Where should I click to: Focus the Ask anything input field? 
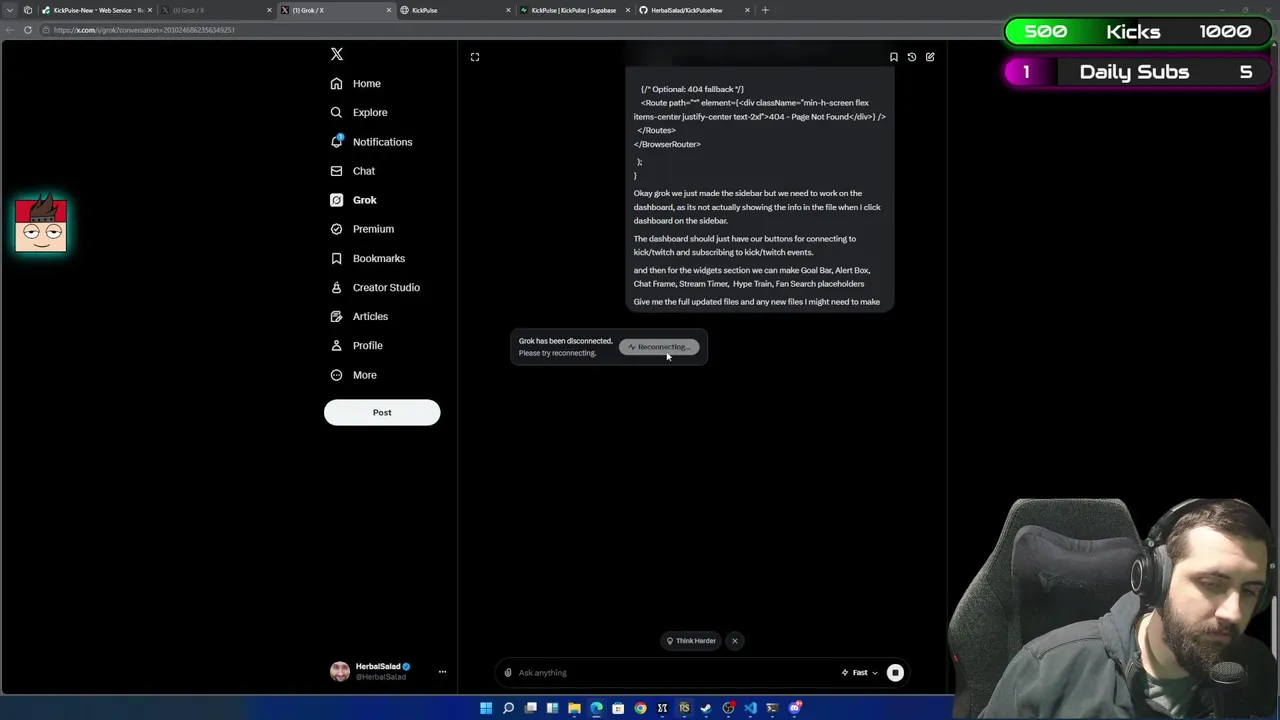click(675, 673)
